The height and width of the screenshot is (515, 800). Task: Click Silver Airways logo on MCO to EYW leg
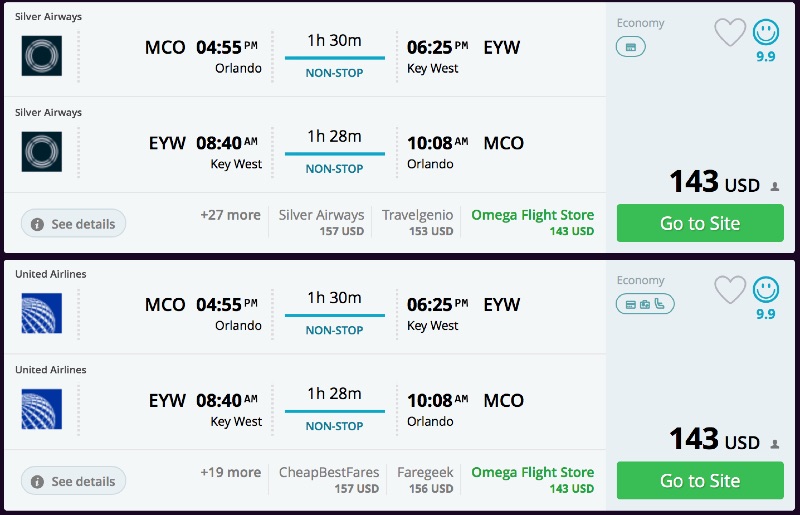click(42, 56)
